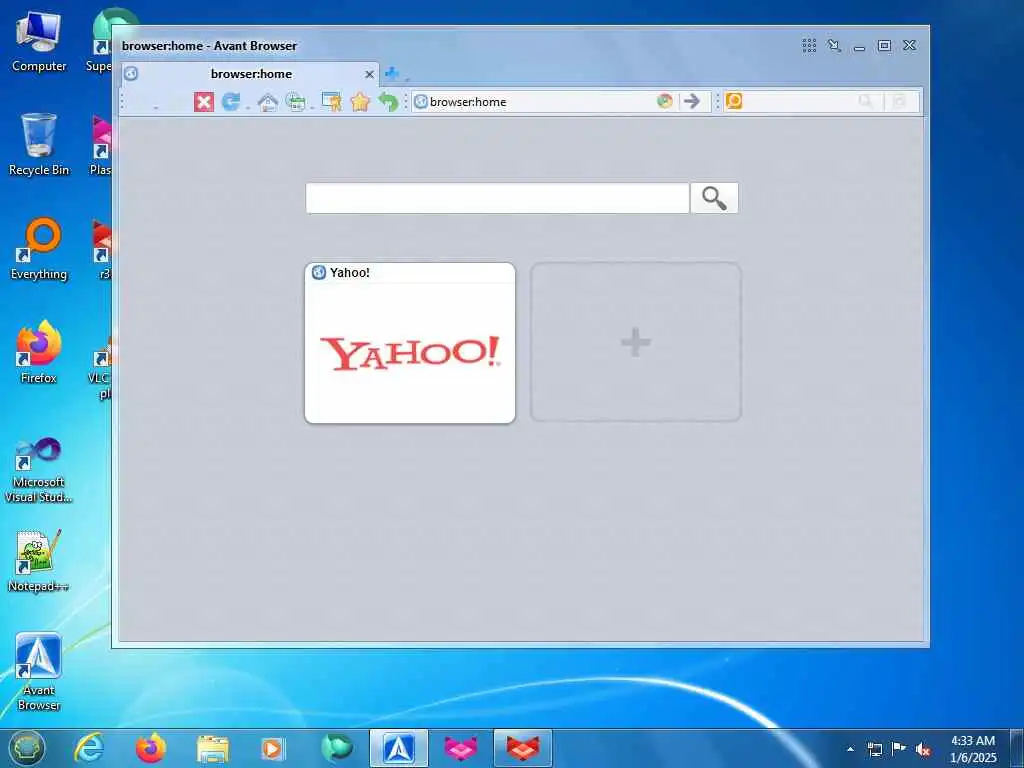Open the Favorites panel icon with star on window

332,102
